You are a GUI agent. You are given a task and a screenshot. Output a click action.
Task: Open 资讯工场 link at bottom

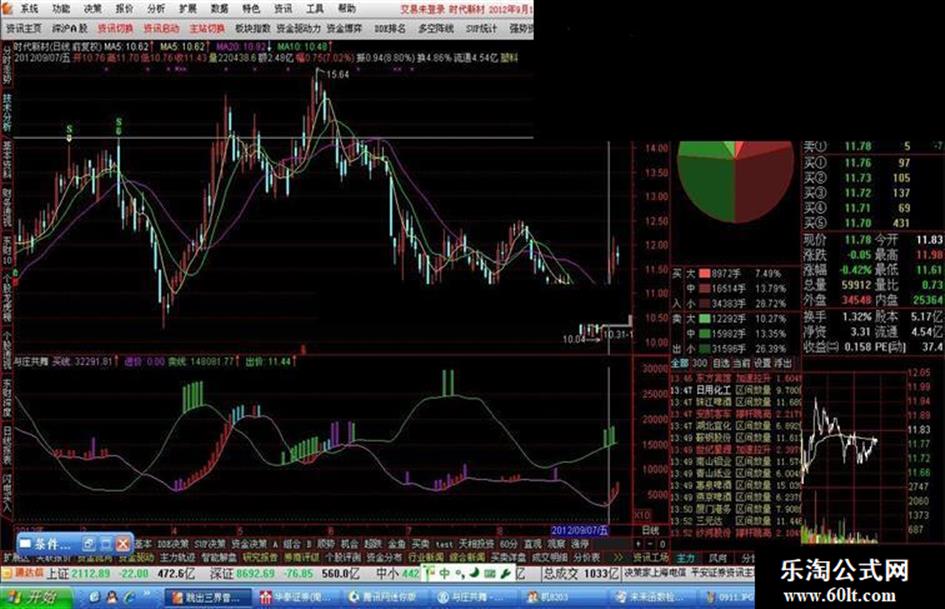point(650,558)
